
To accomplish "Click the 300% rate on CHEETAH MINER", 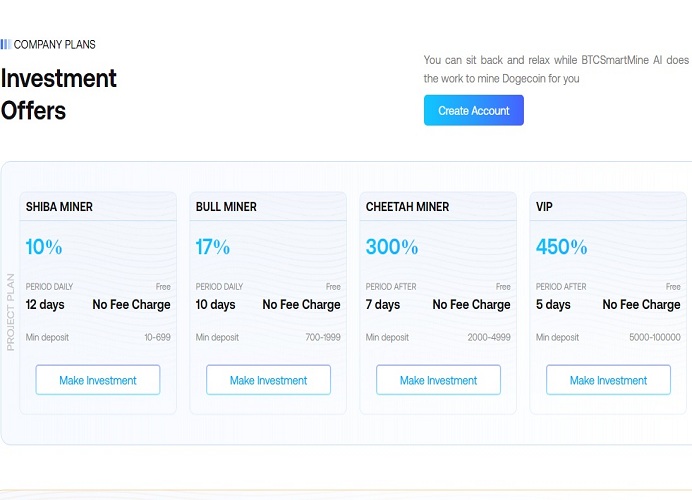I will 392,247.
